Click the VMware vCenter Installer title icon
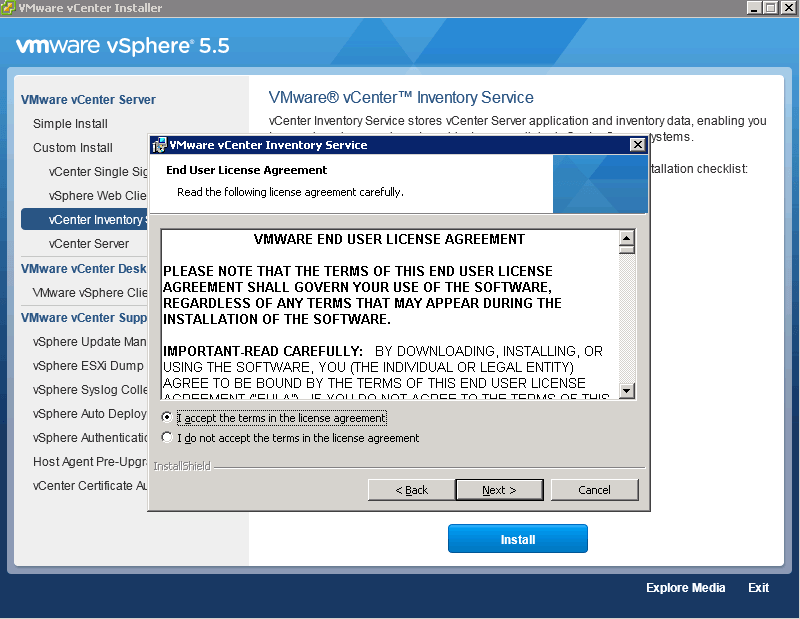 click(8, 8)
